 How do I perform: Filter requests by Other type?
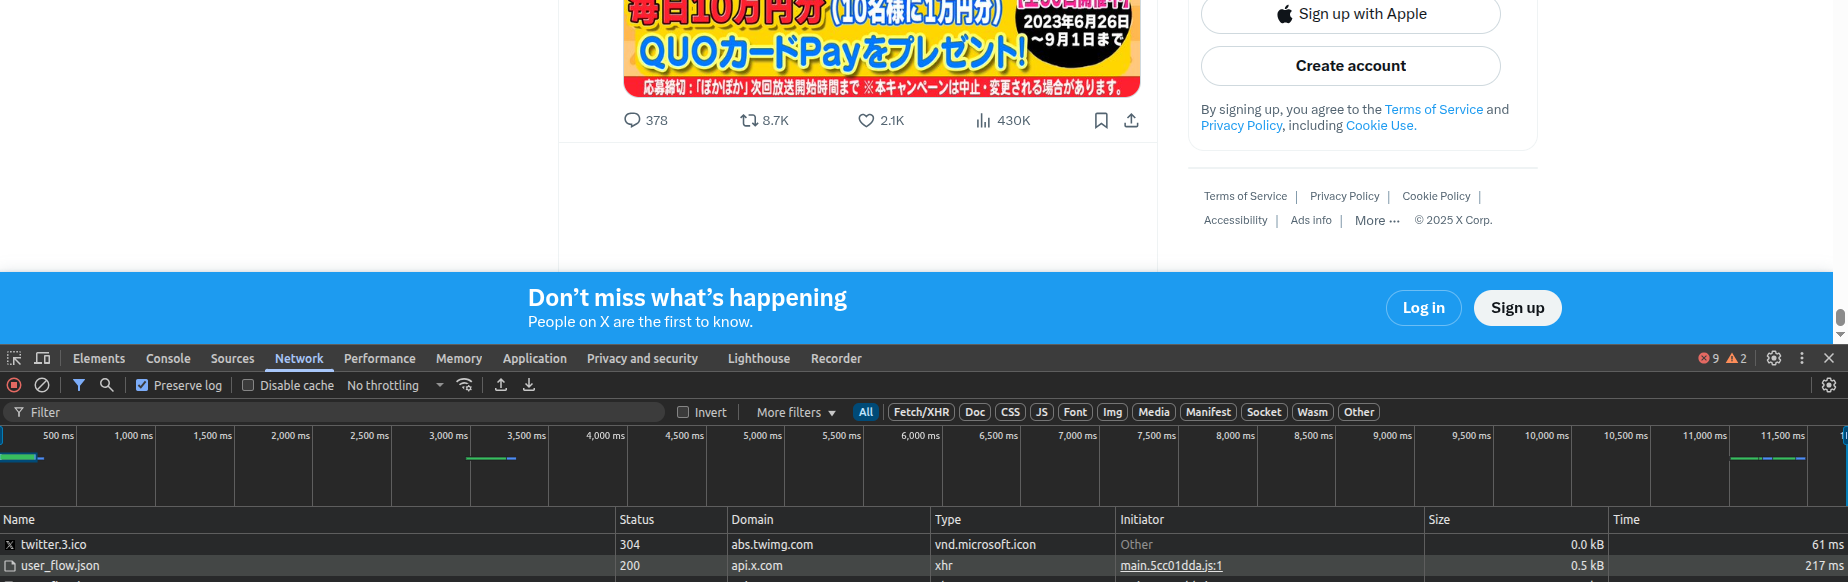(x=1359, y=412)
